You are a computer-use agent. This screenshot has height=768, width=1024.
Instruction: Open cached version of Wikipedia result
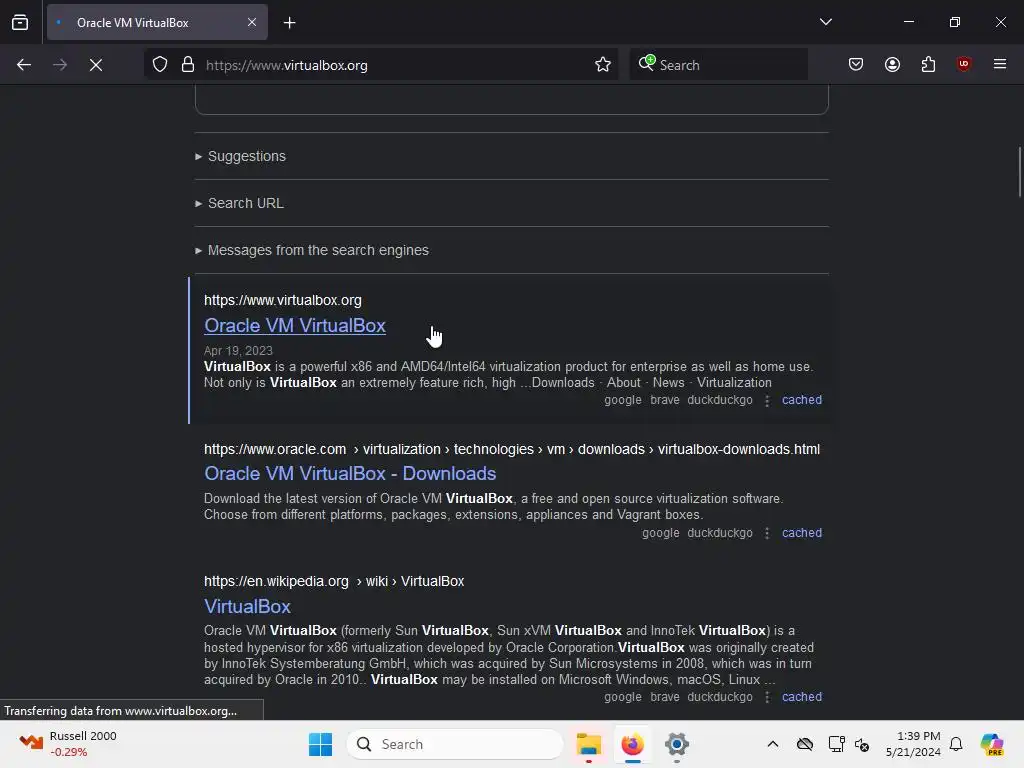tap(802, 697)
